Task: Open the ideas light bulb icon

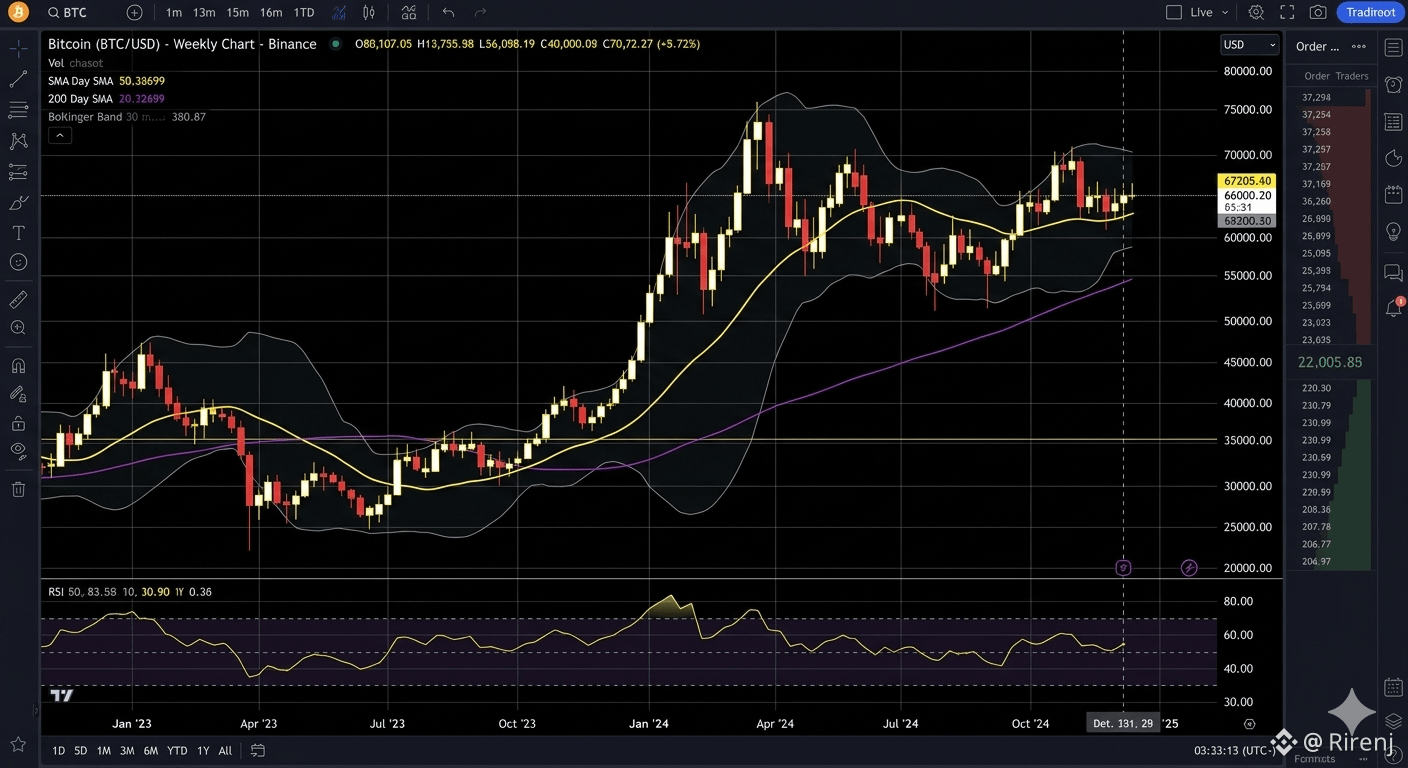Action: click(x=1393, y=231)
